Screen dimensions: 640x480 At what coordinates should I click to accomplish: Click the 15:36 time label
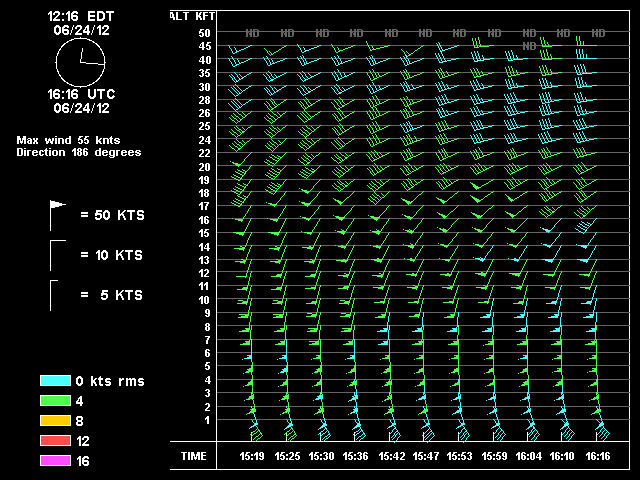(355, 456)
